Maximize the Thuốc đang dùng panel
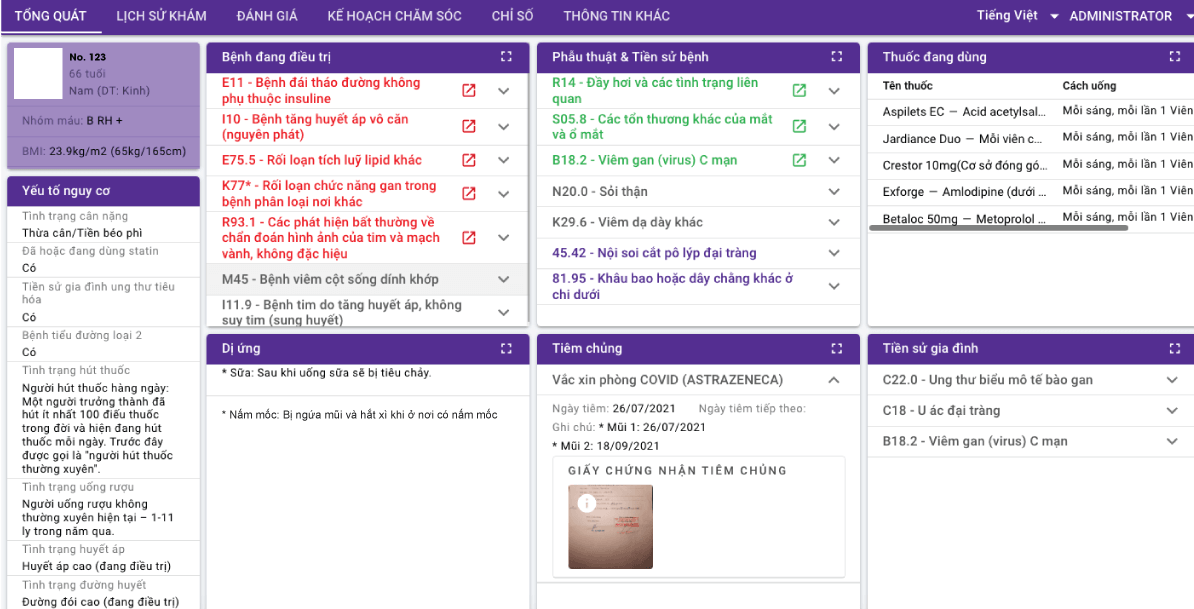The image size is (1194, 609). pos(1174,57)
